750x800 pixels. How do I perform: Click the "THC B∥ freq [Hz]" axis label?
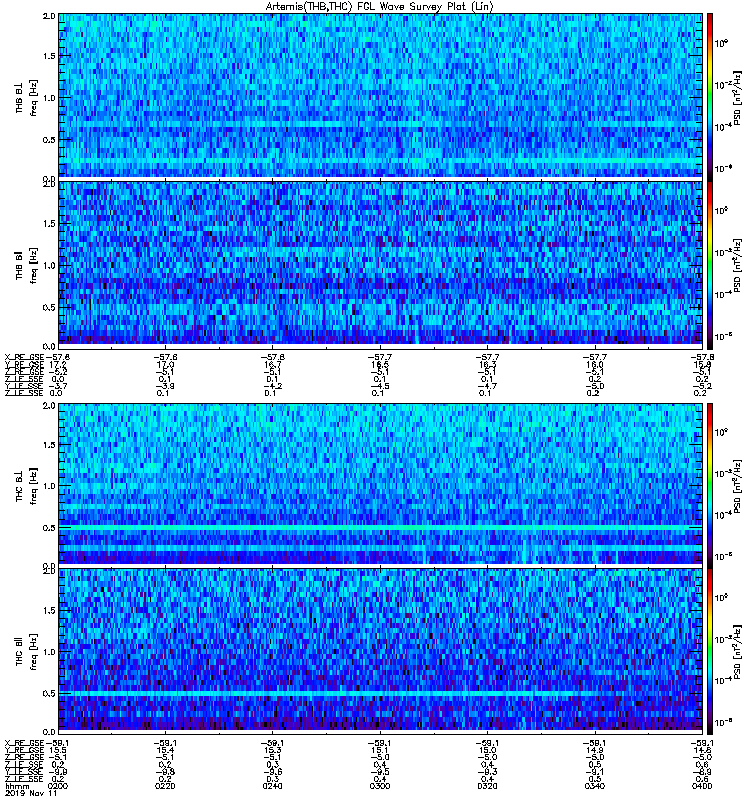tap(27, 652)
